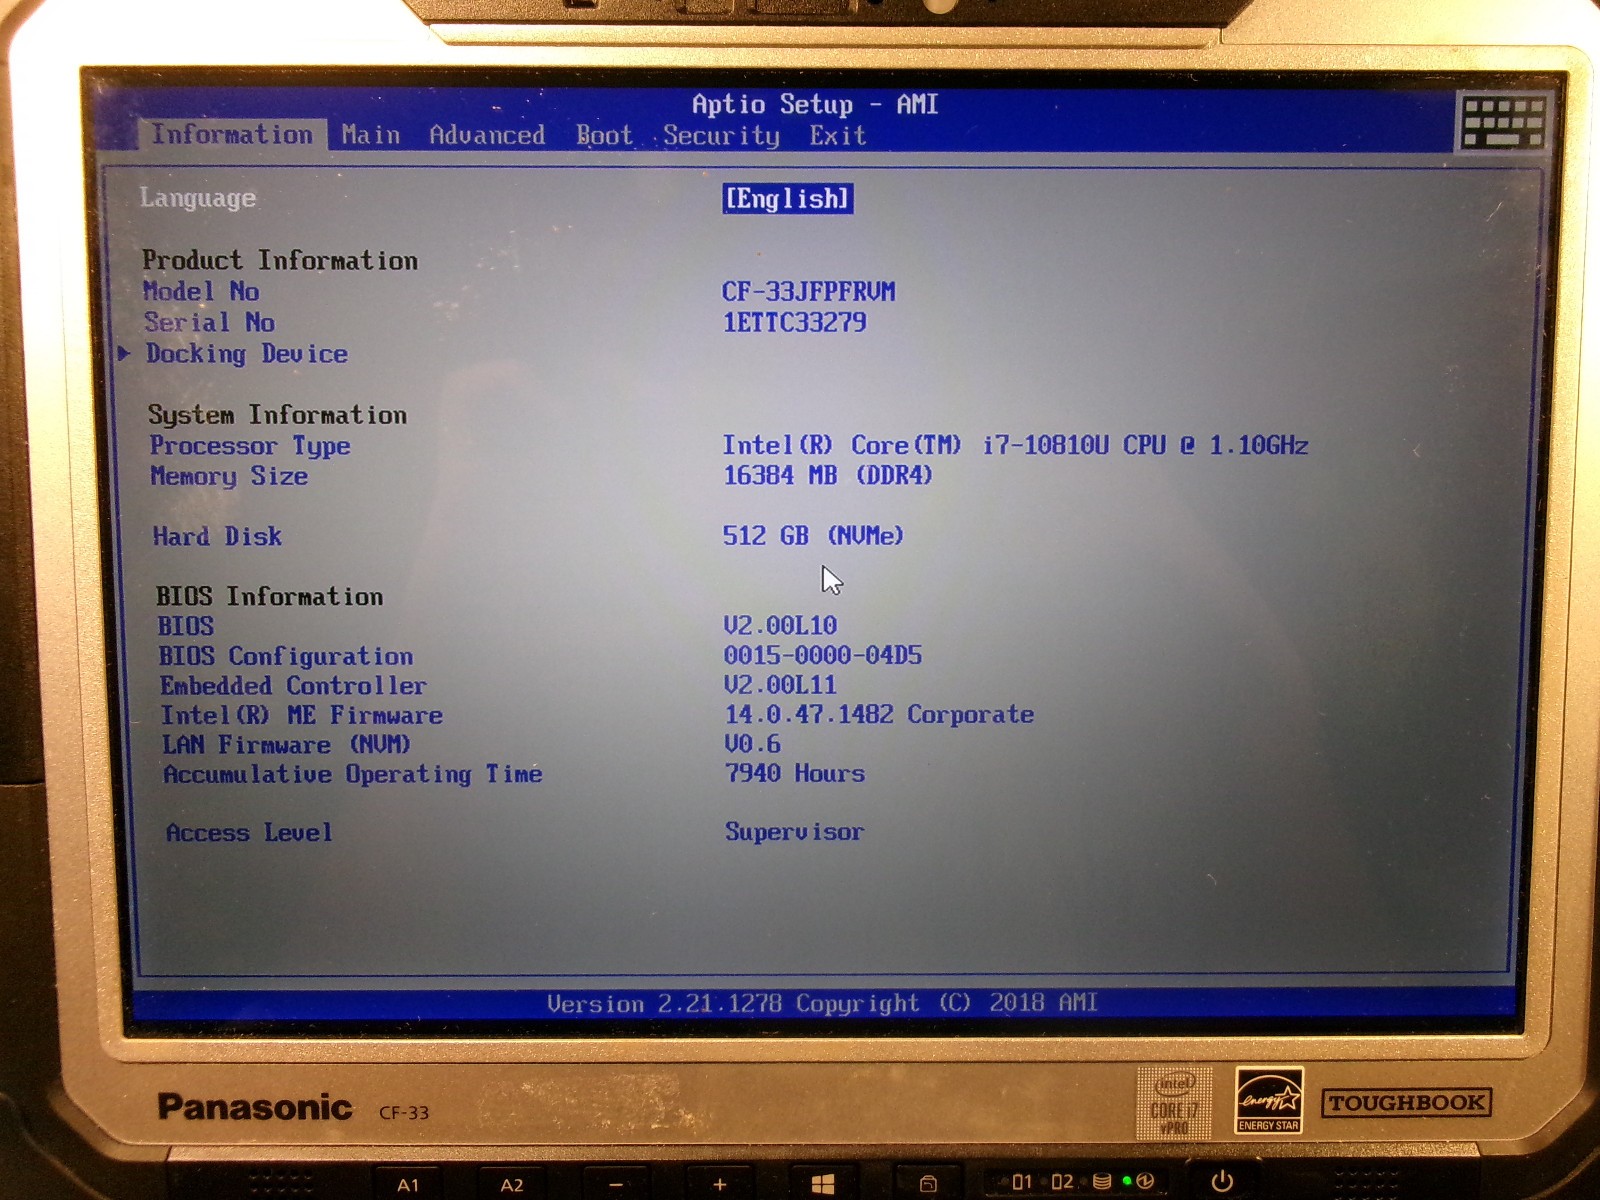Expand the Docking Device submenu
The height and width of the screenshot is (1200, 1600).
click(x=246, y=354)
